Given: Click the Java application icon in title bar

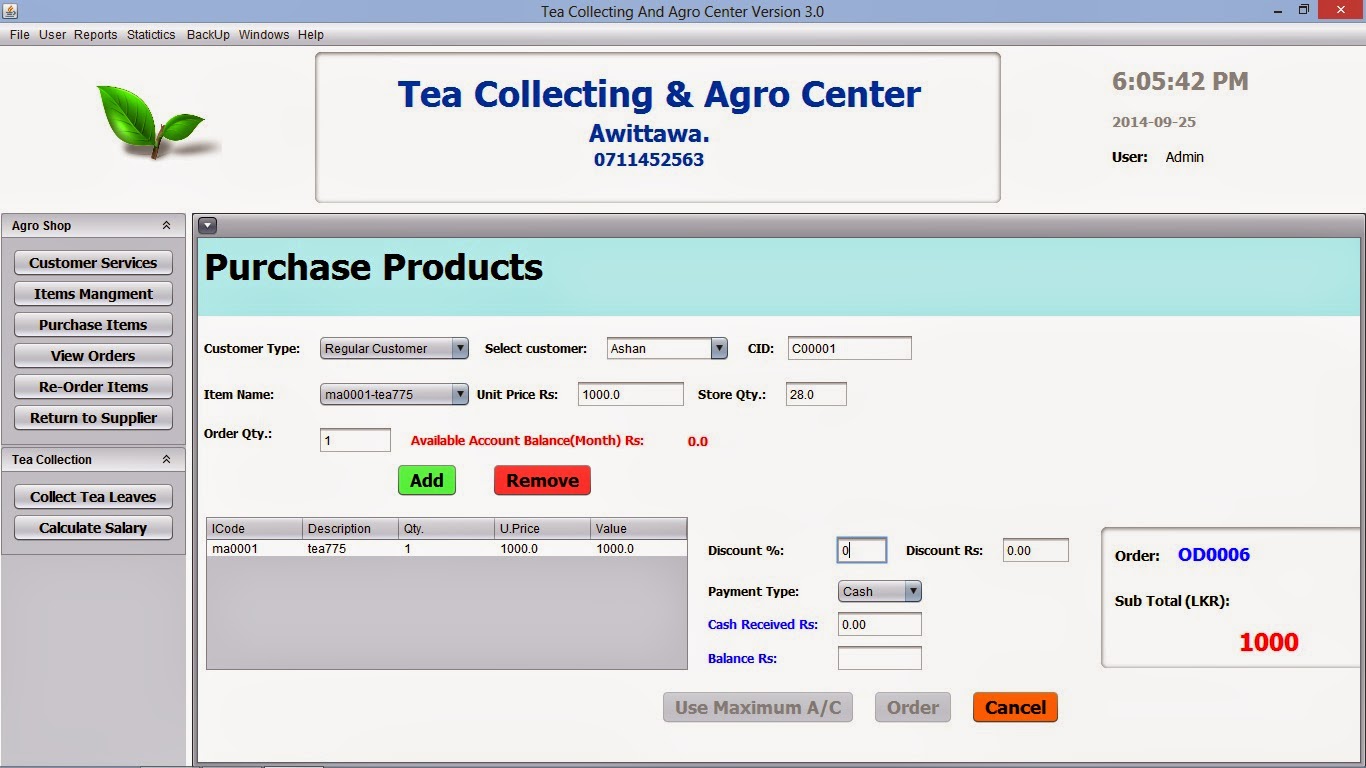Looking at the screenshot, I should click(10, 10).
